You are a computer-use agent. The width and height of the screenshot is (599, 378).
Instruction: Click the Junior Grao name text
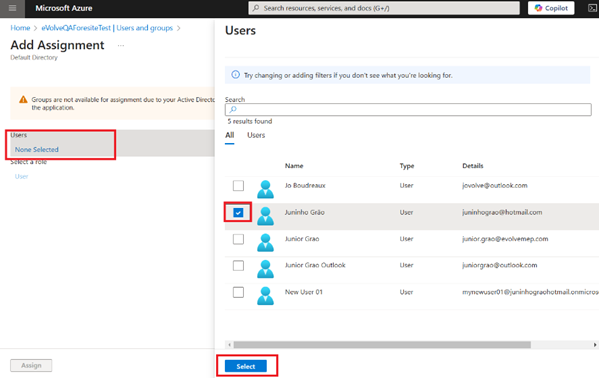302,239
